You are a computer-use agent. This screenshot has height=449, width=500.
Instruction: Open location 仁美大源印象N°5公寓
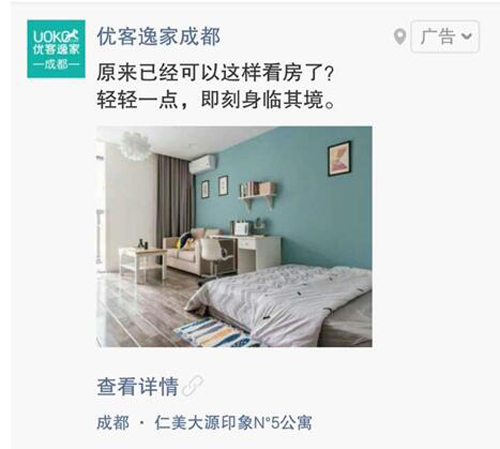tap(233, 423)
